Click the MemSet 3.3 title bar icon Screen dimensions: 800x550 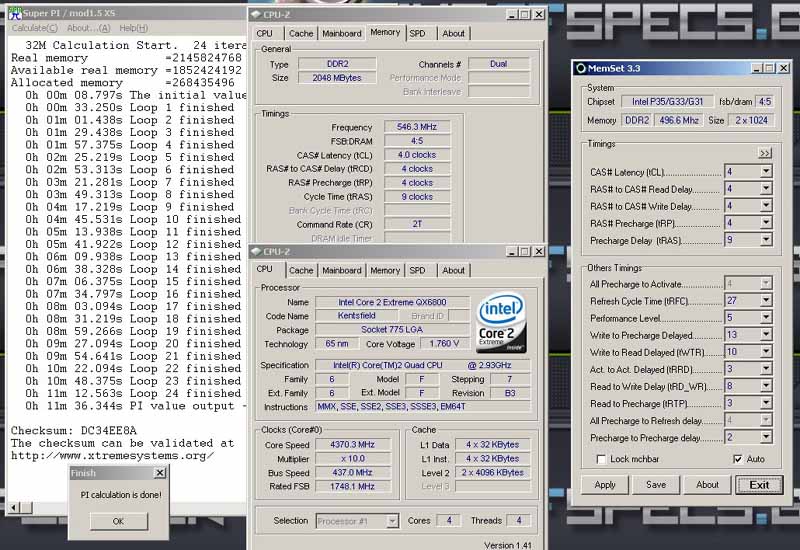[581, 68]
